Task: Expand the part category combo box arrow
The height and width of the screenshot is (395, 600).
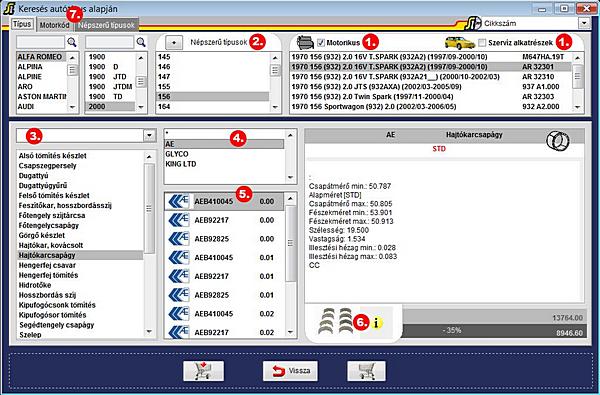Action: click(150, 135)
